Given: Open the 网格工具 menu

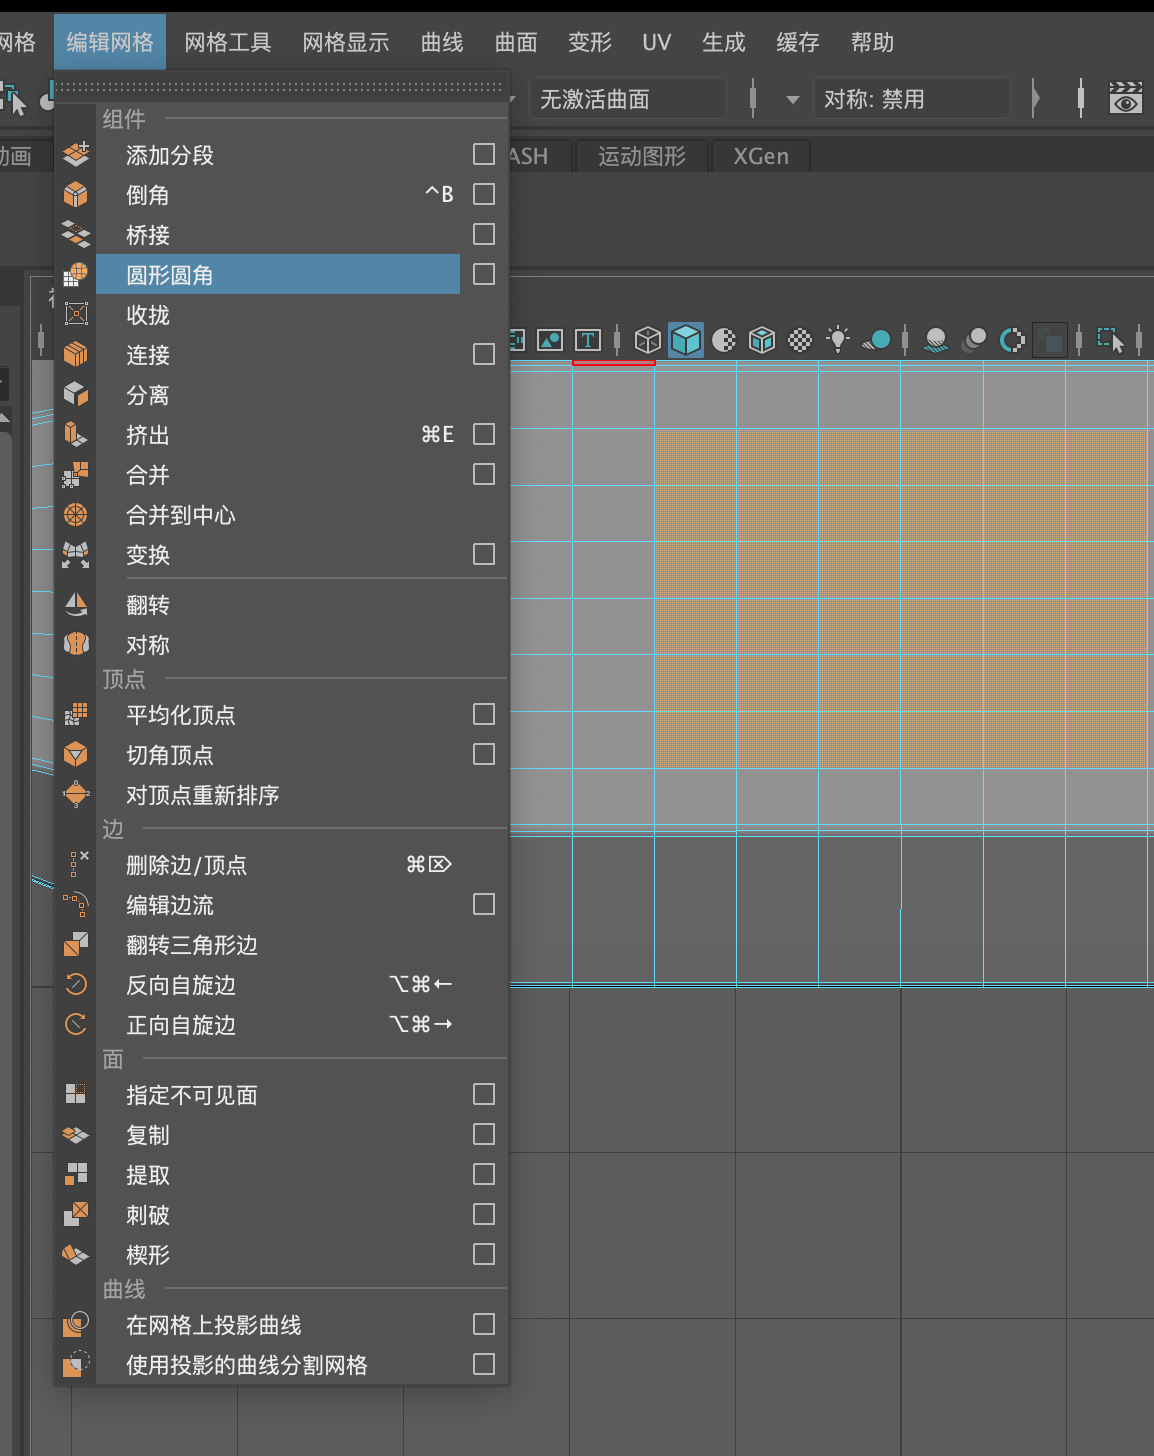Looking at the screenshot, I should [x=228, y=42].
